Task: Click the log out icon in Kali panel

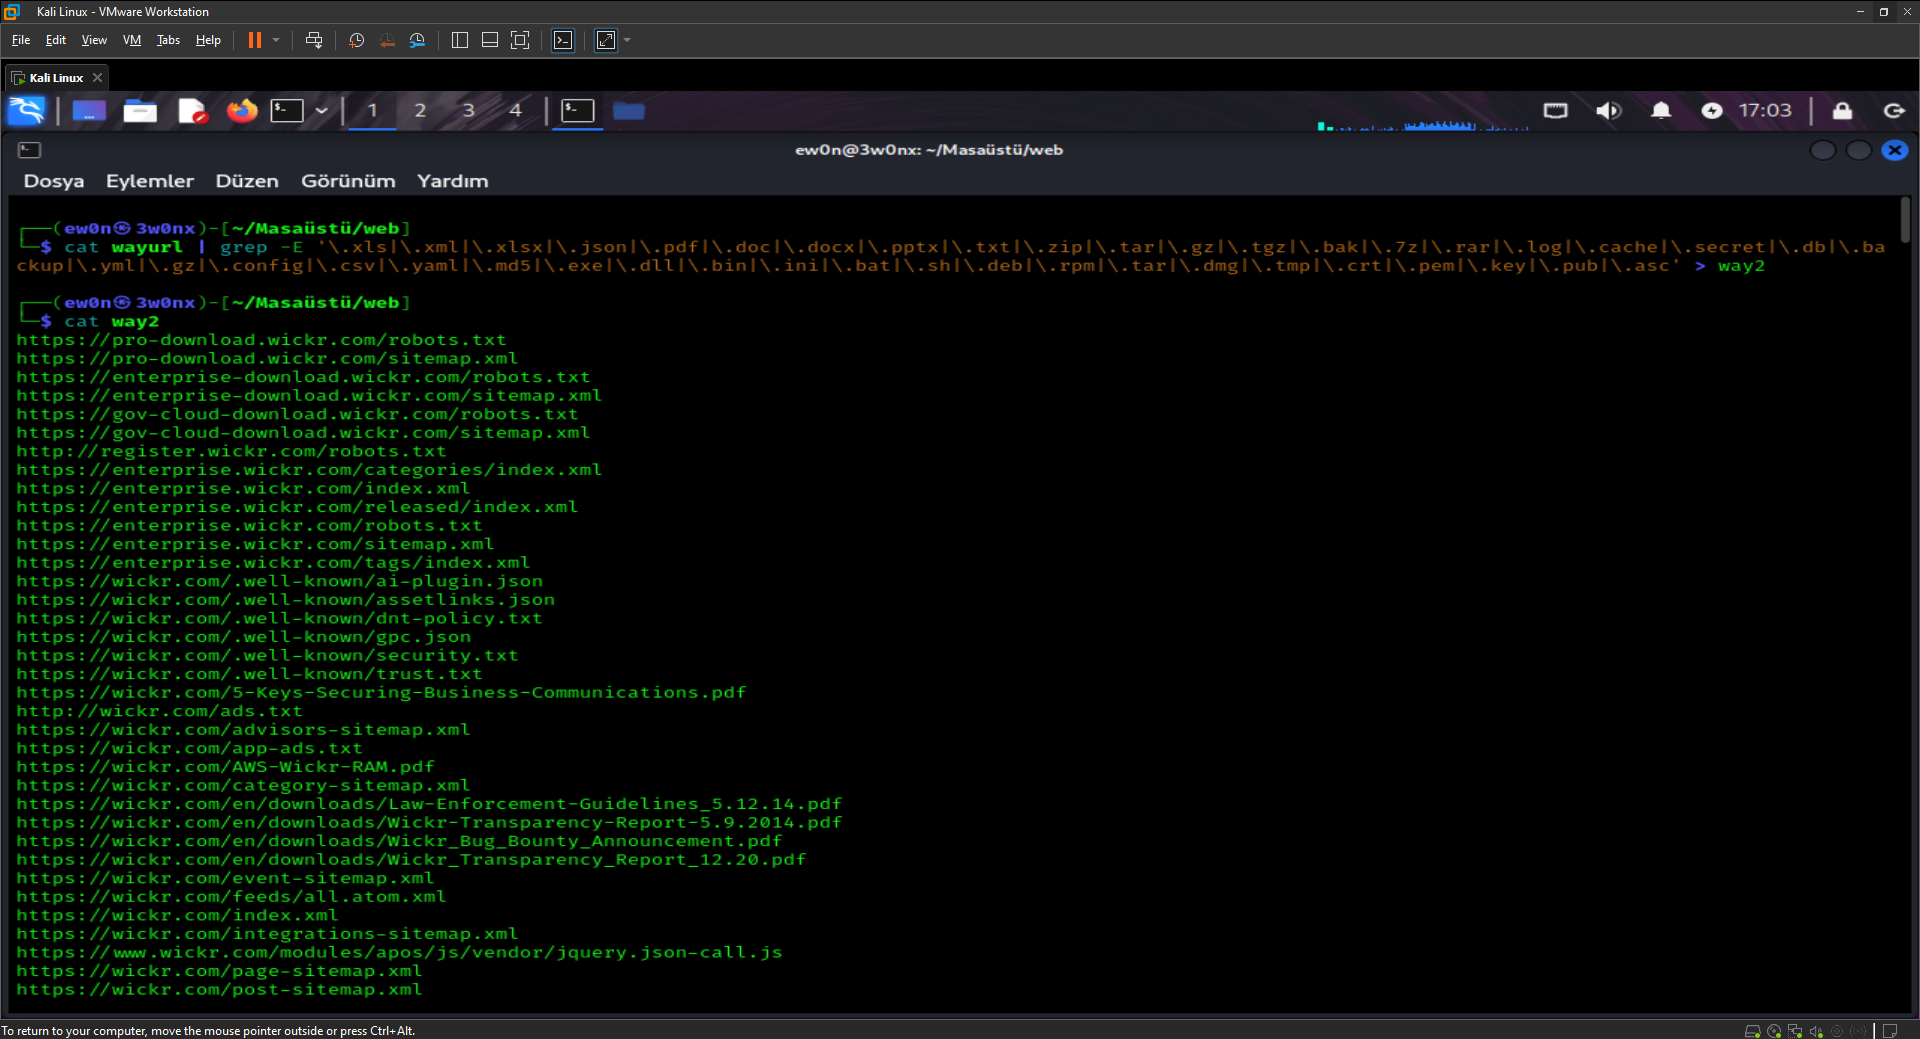Action: point(1894,110)
